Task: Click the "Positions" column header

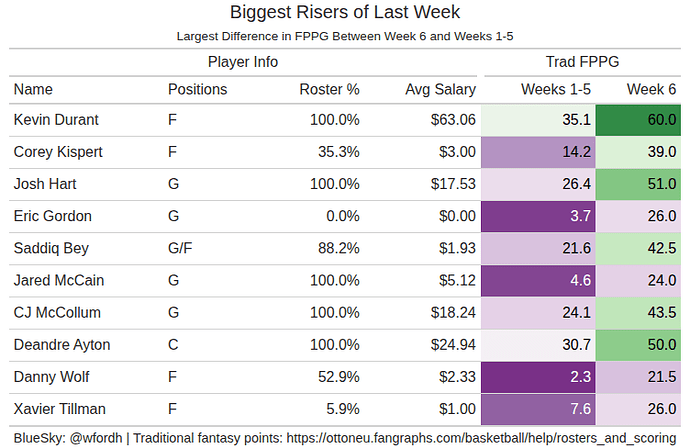Action: click(197, 89)
